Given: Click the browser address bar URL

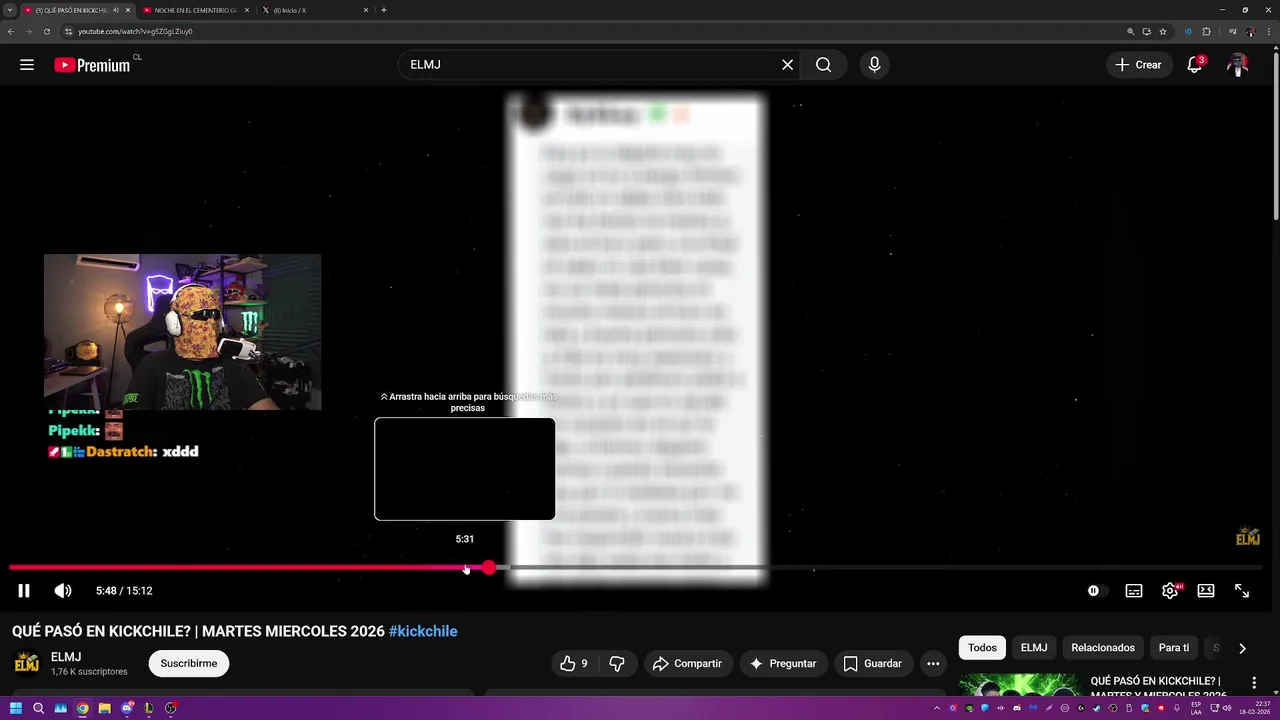Looking at the screenshot, I should pos(135,31).
